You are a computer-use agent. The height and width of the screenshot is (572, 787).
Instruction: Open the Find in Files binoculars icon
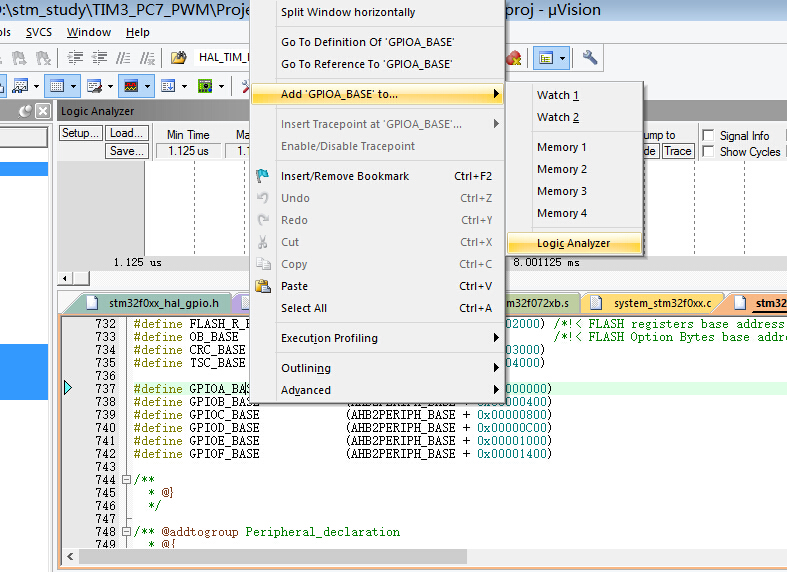click(178, 58)
